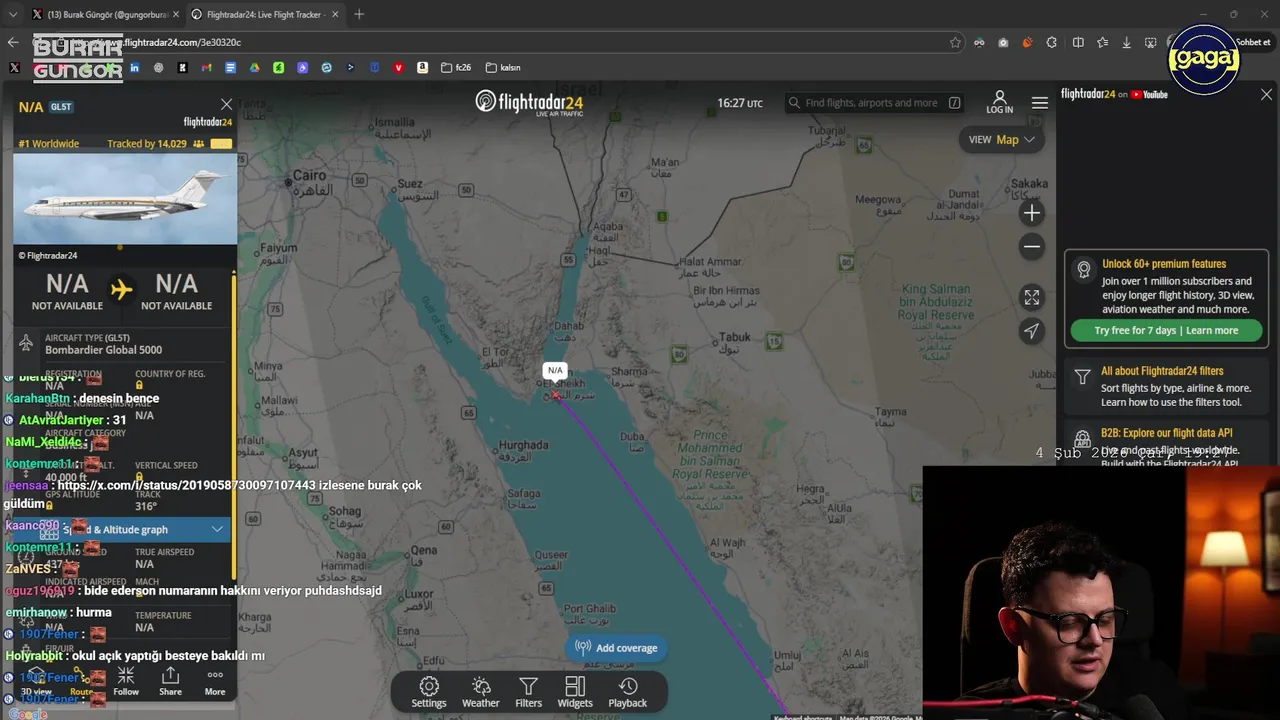The width and height of the screenshot is (1280, 720).
Task: Click the orange camera extension icon
Action: pyautogui.click(x=1027, y=42)
